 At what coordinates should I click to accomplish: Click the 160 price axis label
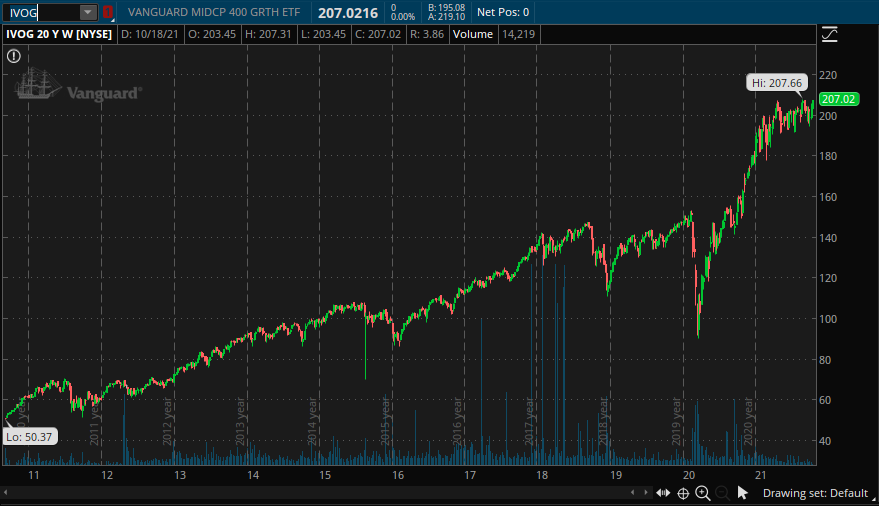click(828, 197)
